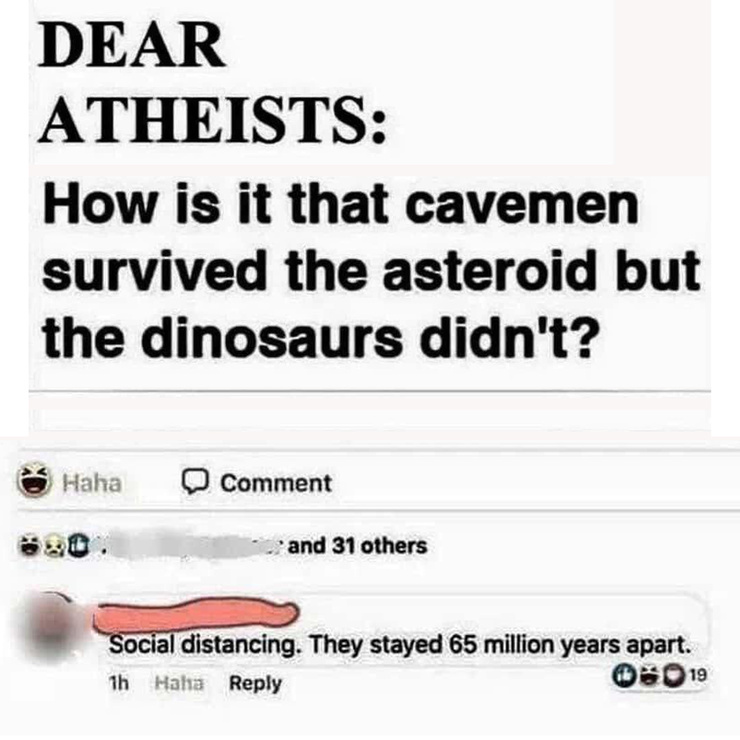Toggle the post's Haha reaction label
740x740 pixels.
coord(92,483)
